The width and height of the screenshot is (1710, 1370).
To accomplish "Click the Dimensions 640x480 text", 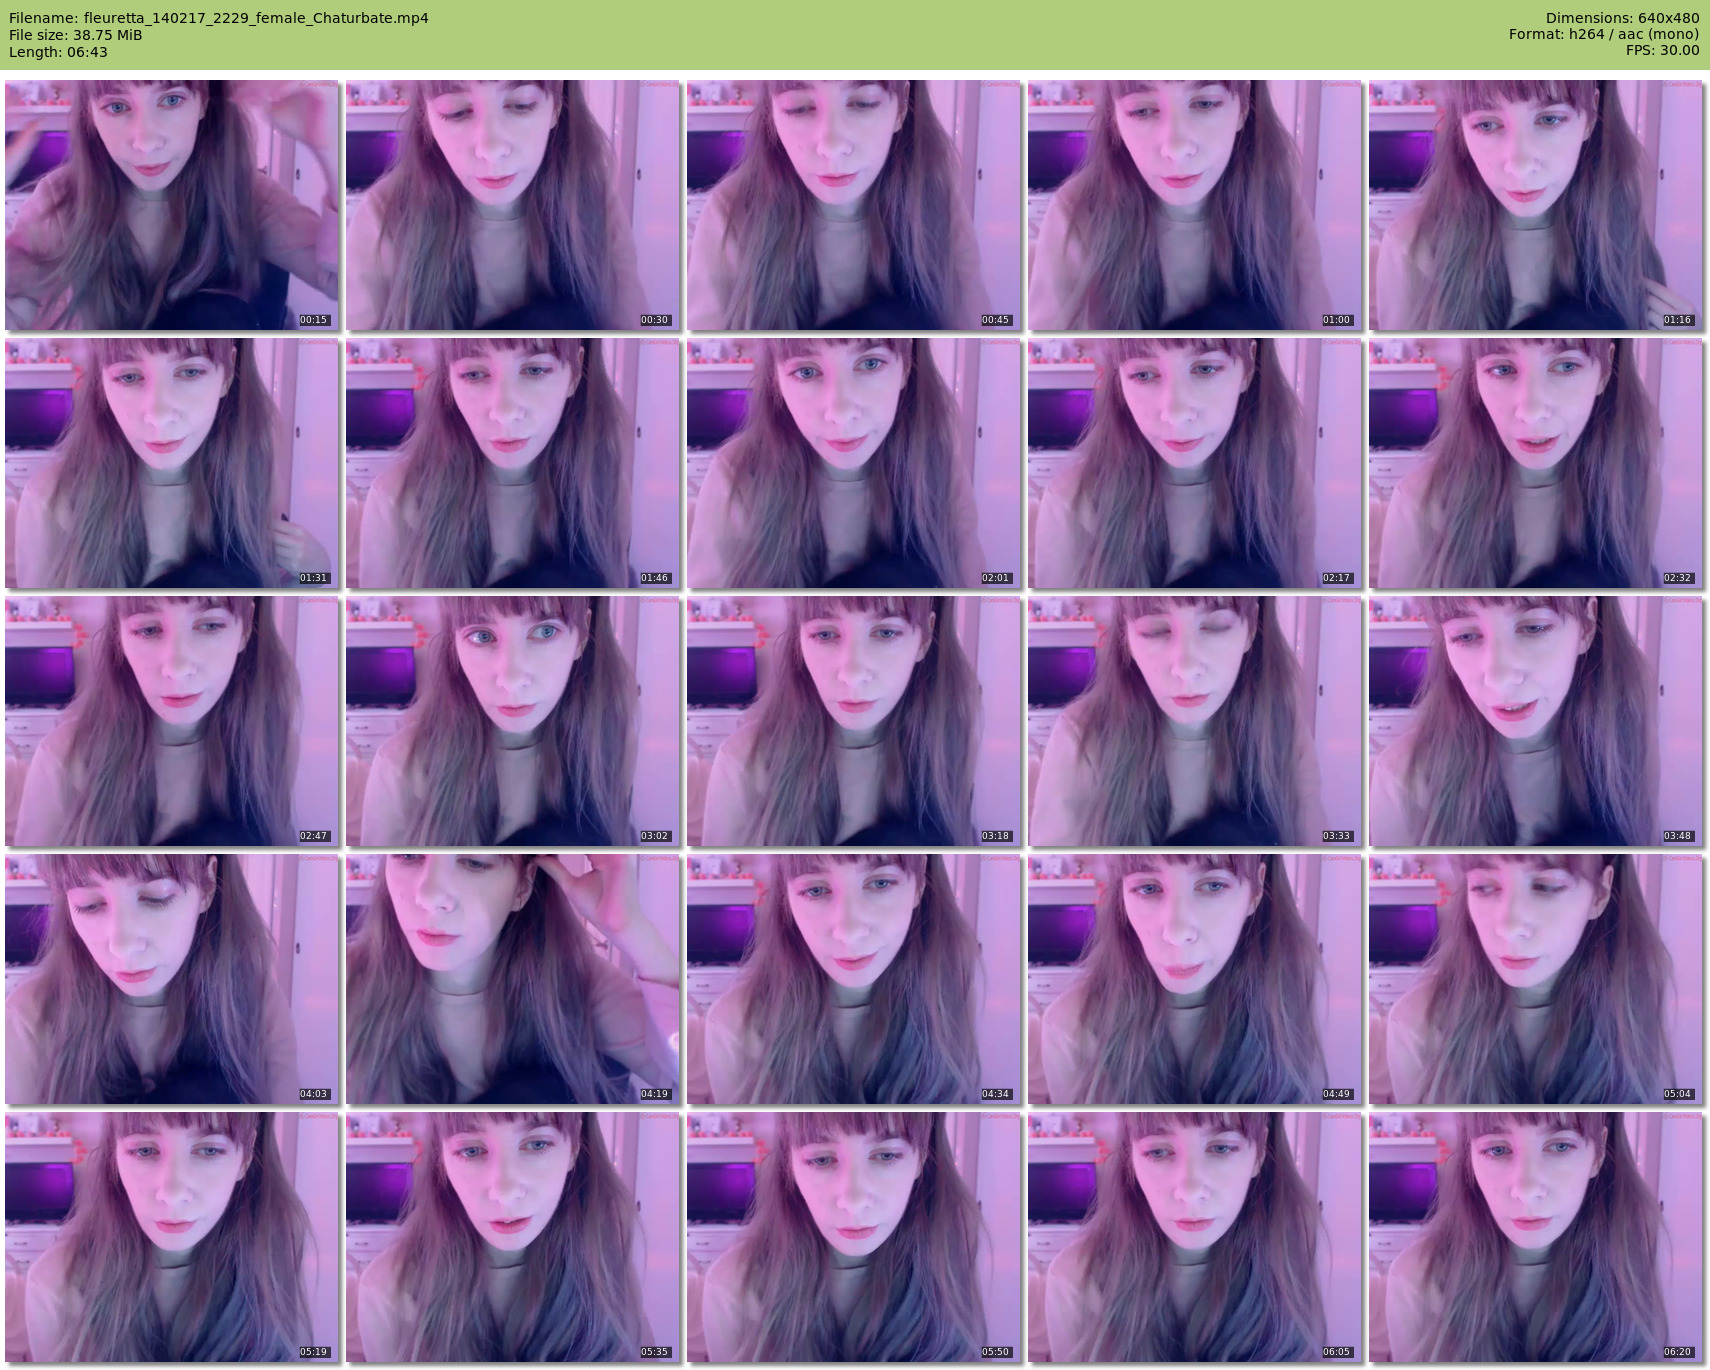I will [1622, 18].
